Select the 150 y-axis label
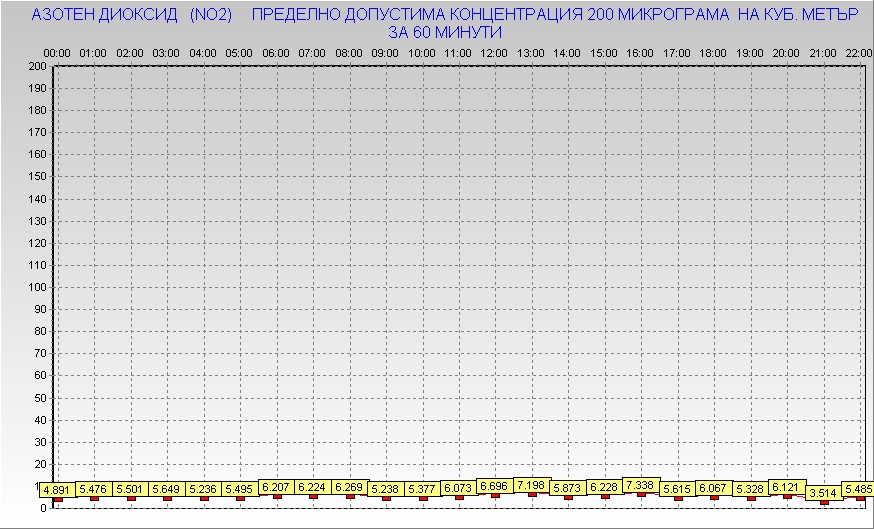This screenshot has height=529, width=874. coord(38,177)
